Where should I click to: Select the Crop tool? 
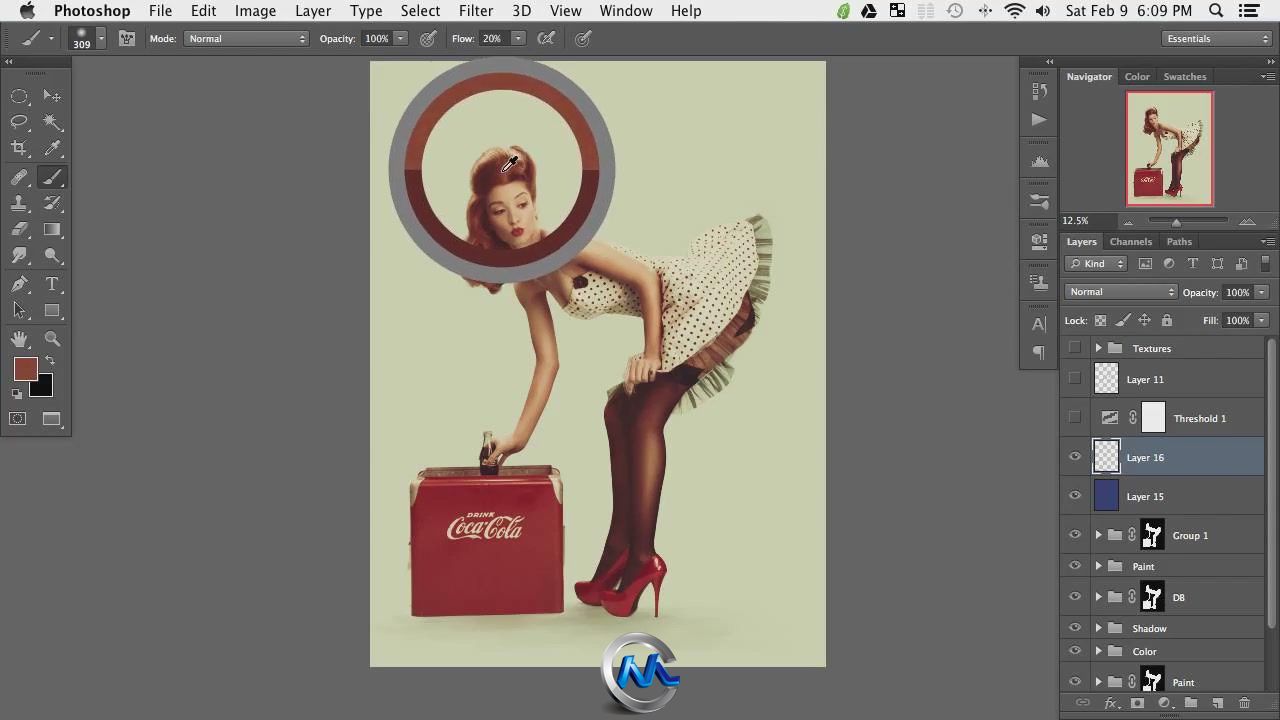coord(19,148)
